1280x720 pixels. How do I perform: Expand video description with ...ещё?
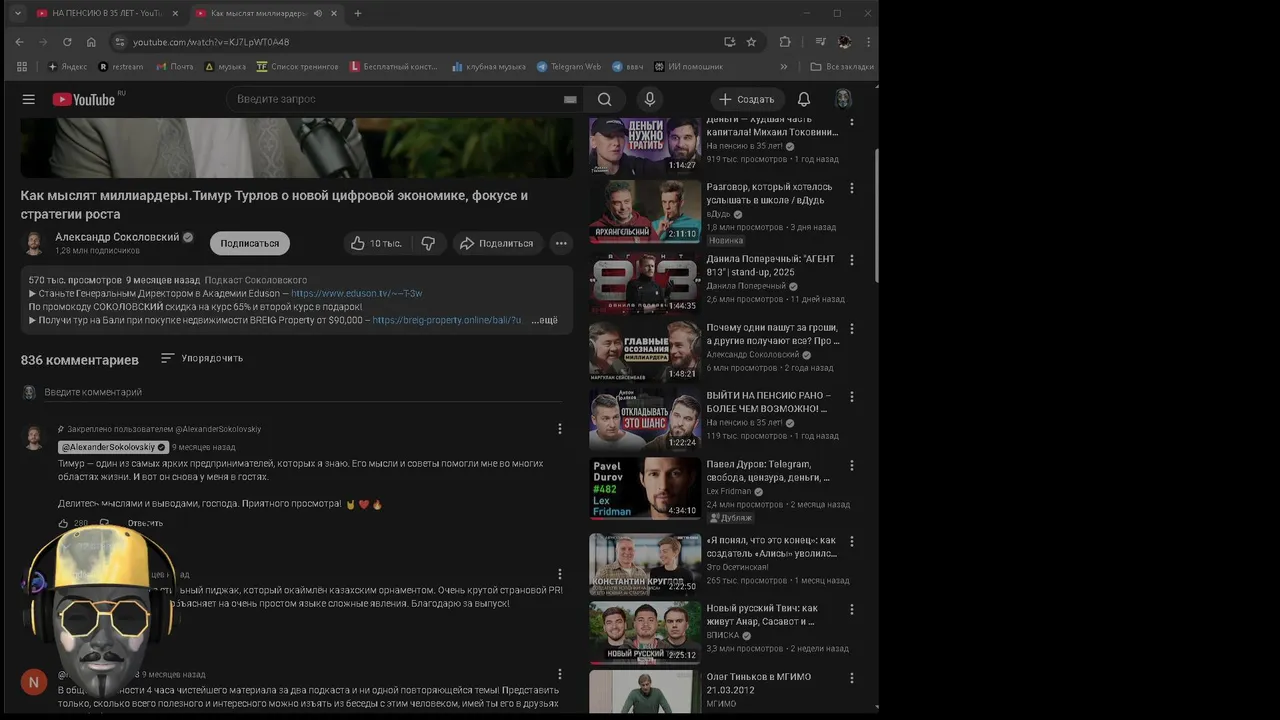click(544, 320)
